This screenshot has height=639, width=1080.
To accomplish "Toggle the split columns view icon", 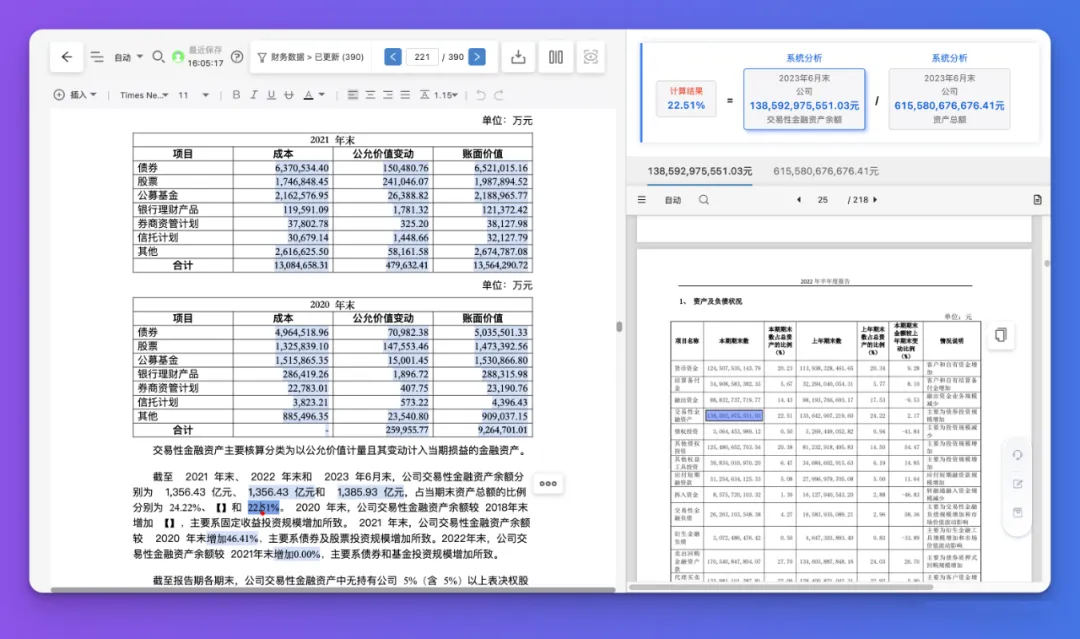I will [x=556, y=57].
